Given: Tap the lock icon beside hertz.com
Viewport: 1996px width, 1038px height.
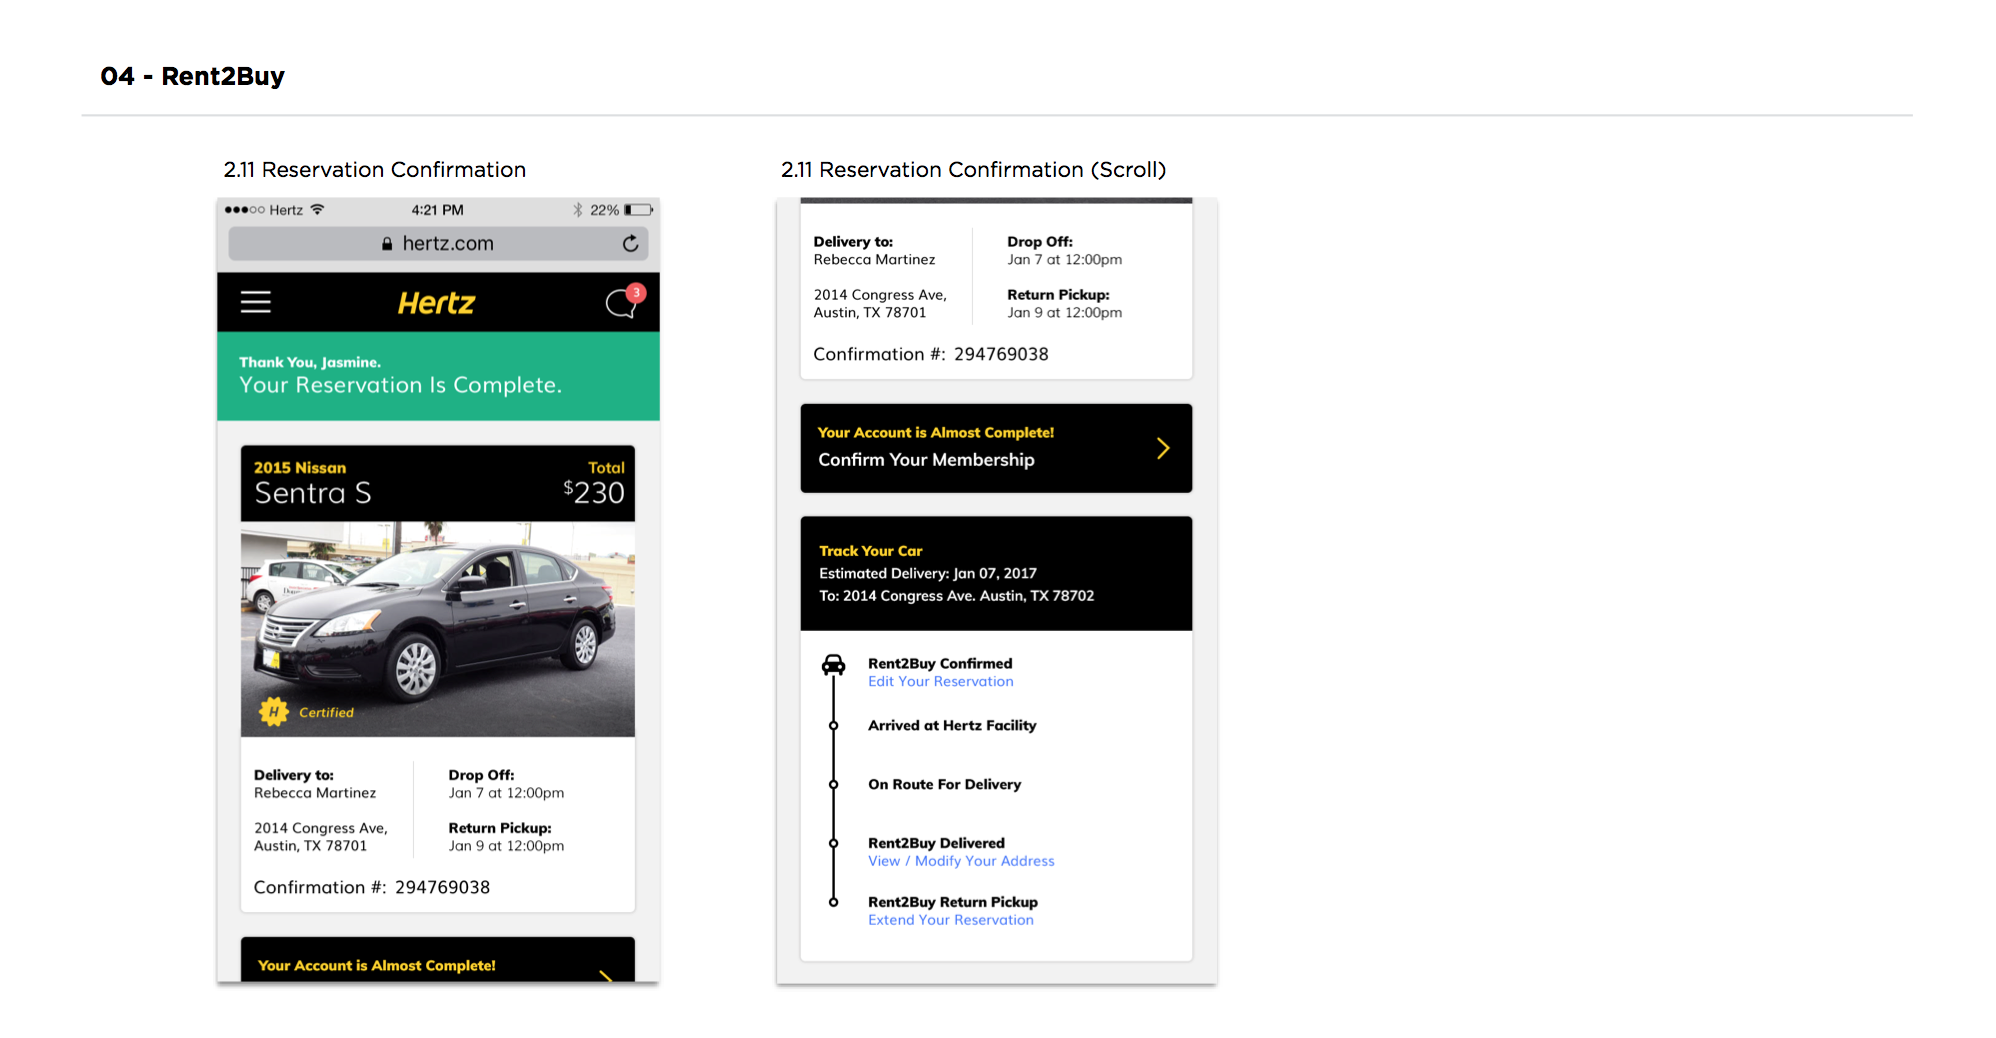Looking at the screenshot, I should click(387, 243).
